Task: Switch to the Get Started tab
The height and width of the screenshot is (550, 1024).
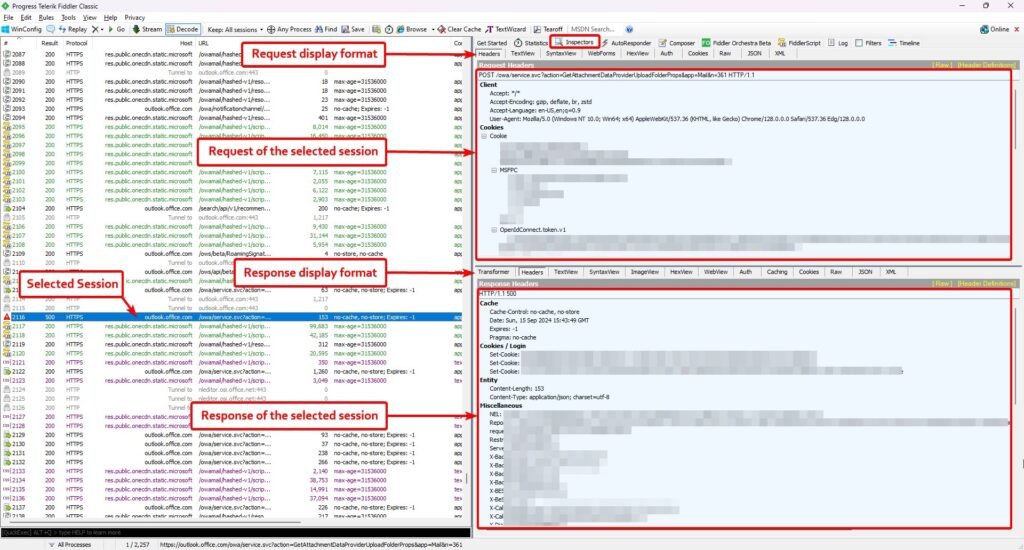Action: click(492, 43)
